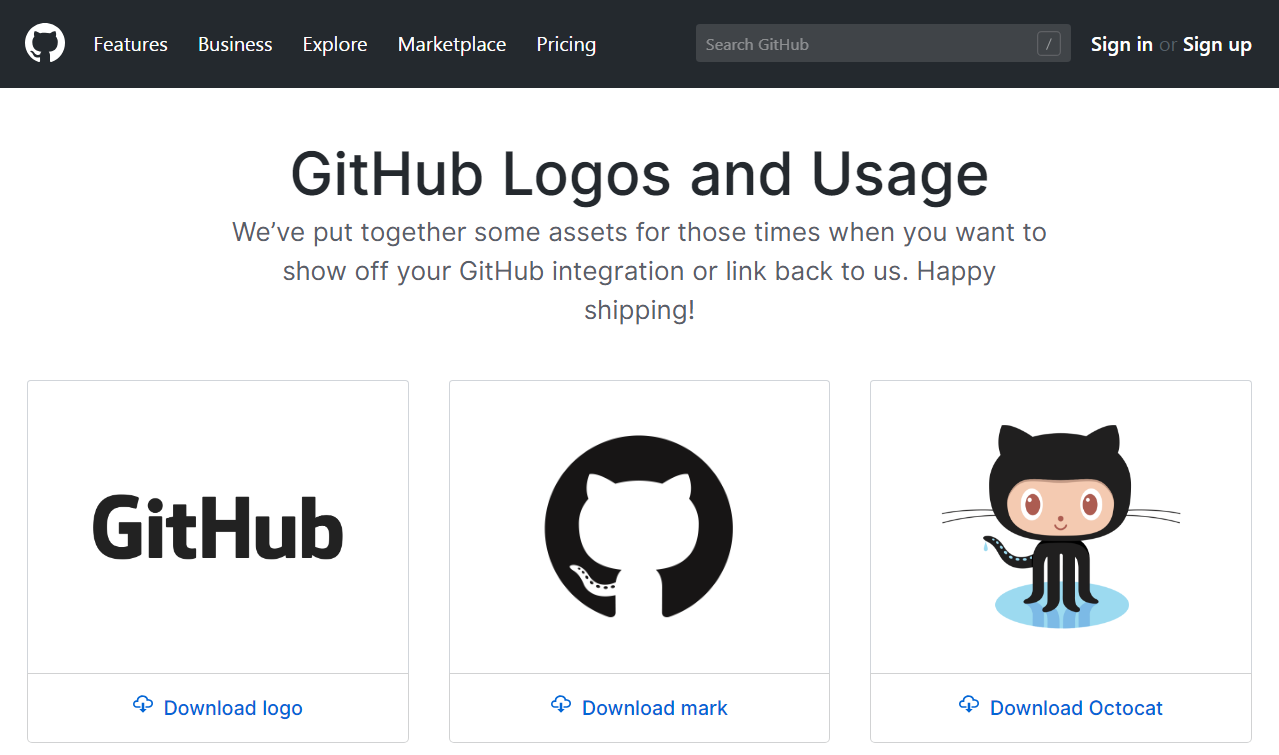1279x755 pixels.
Task: View the Pricing page
Action: 566,44
